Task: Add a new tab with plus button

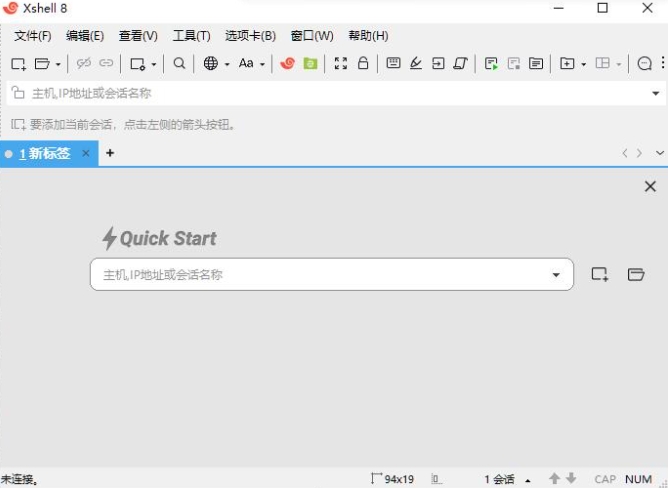Action: coord(110,153)
